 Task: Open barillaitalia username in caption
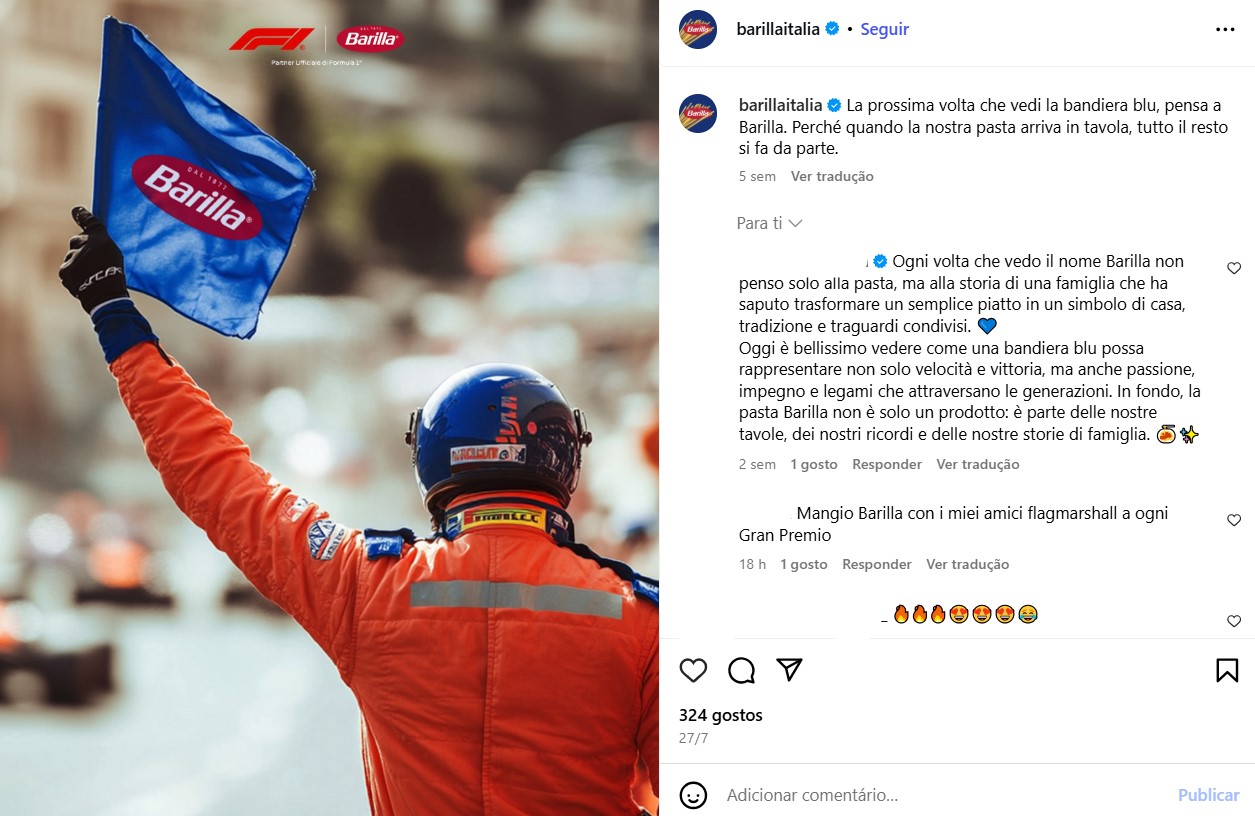point(780,105)
